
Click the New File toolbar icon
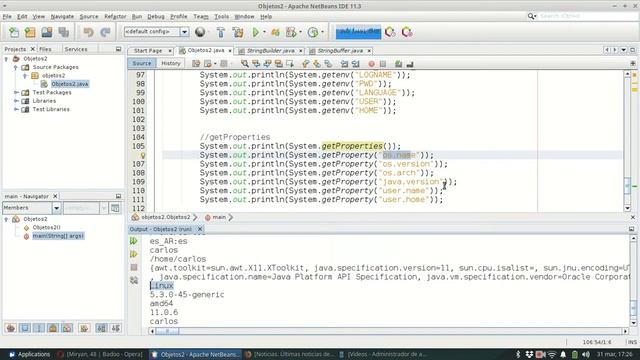[x=14, y=32]
